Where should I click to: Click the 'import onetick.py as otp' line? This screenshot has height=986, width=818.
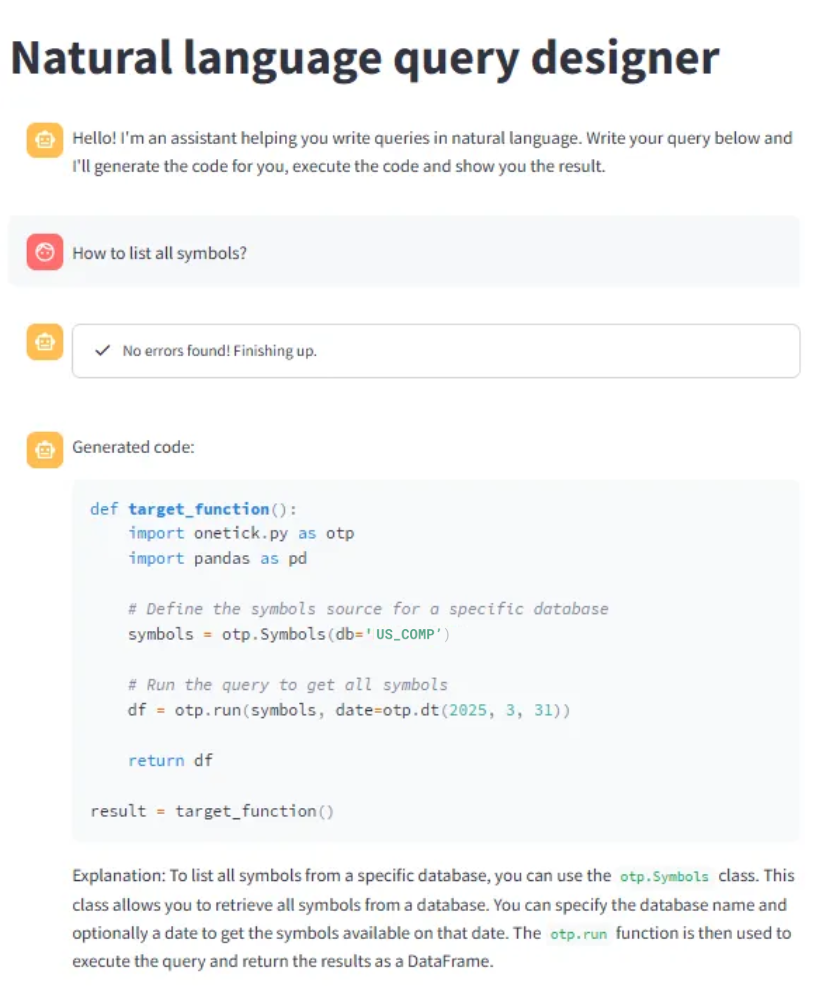pyautogui.click(x=241, y=533)
